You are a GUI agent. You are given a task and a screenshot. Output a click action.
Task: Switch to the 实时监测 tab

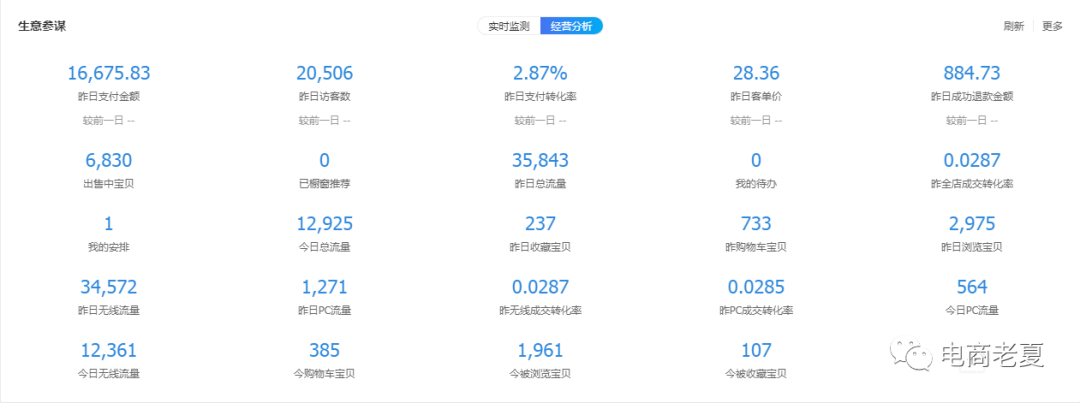click(x=509, y=26)
